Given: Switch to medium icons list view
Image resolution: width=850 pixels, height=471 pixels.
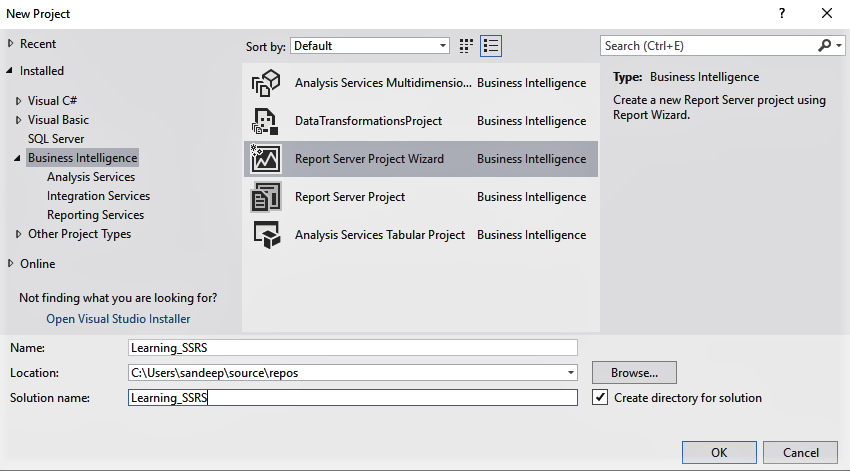Looking at the screenshot, I should pyautogui.click(x=491, y=46).
